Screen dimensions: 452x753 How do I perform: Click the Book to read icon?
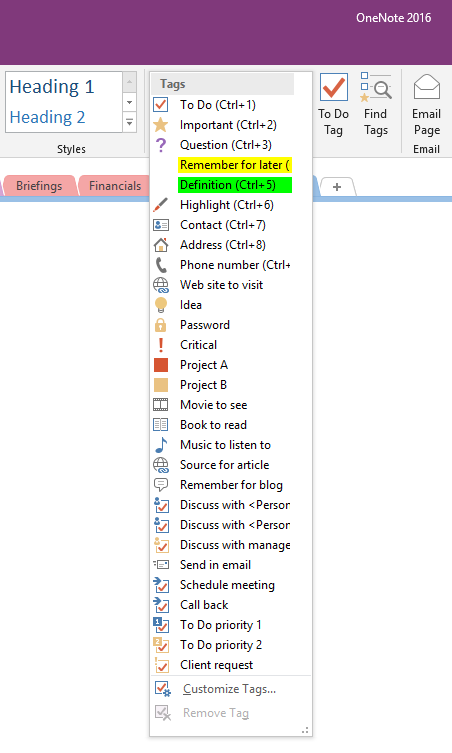point(160,425)
